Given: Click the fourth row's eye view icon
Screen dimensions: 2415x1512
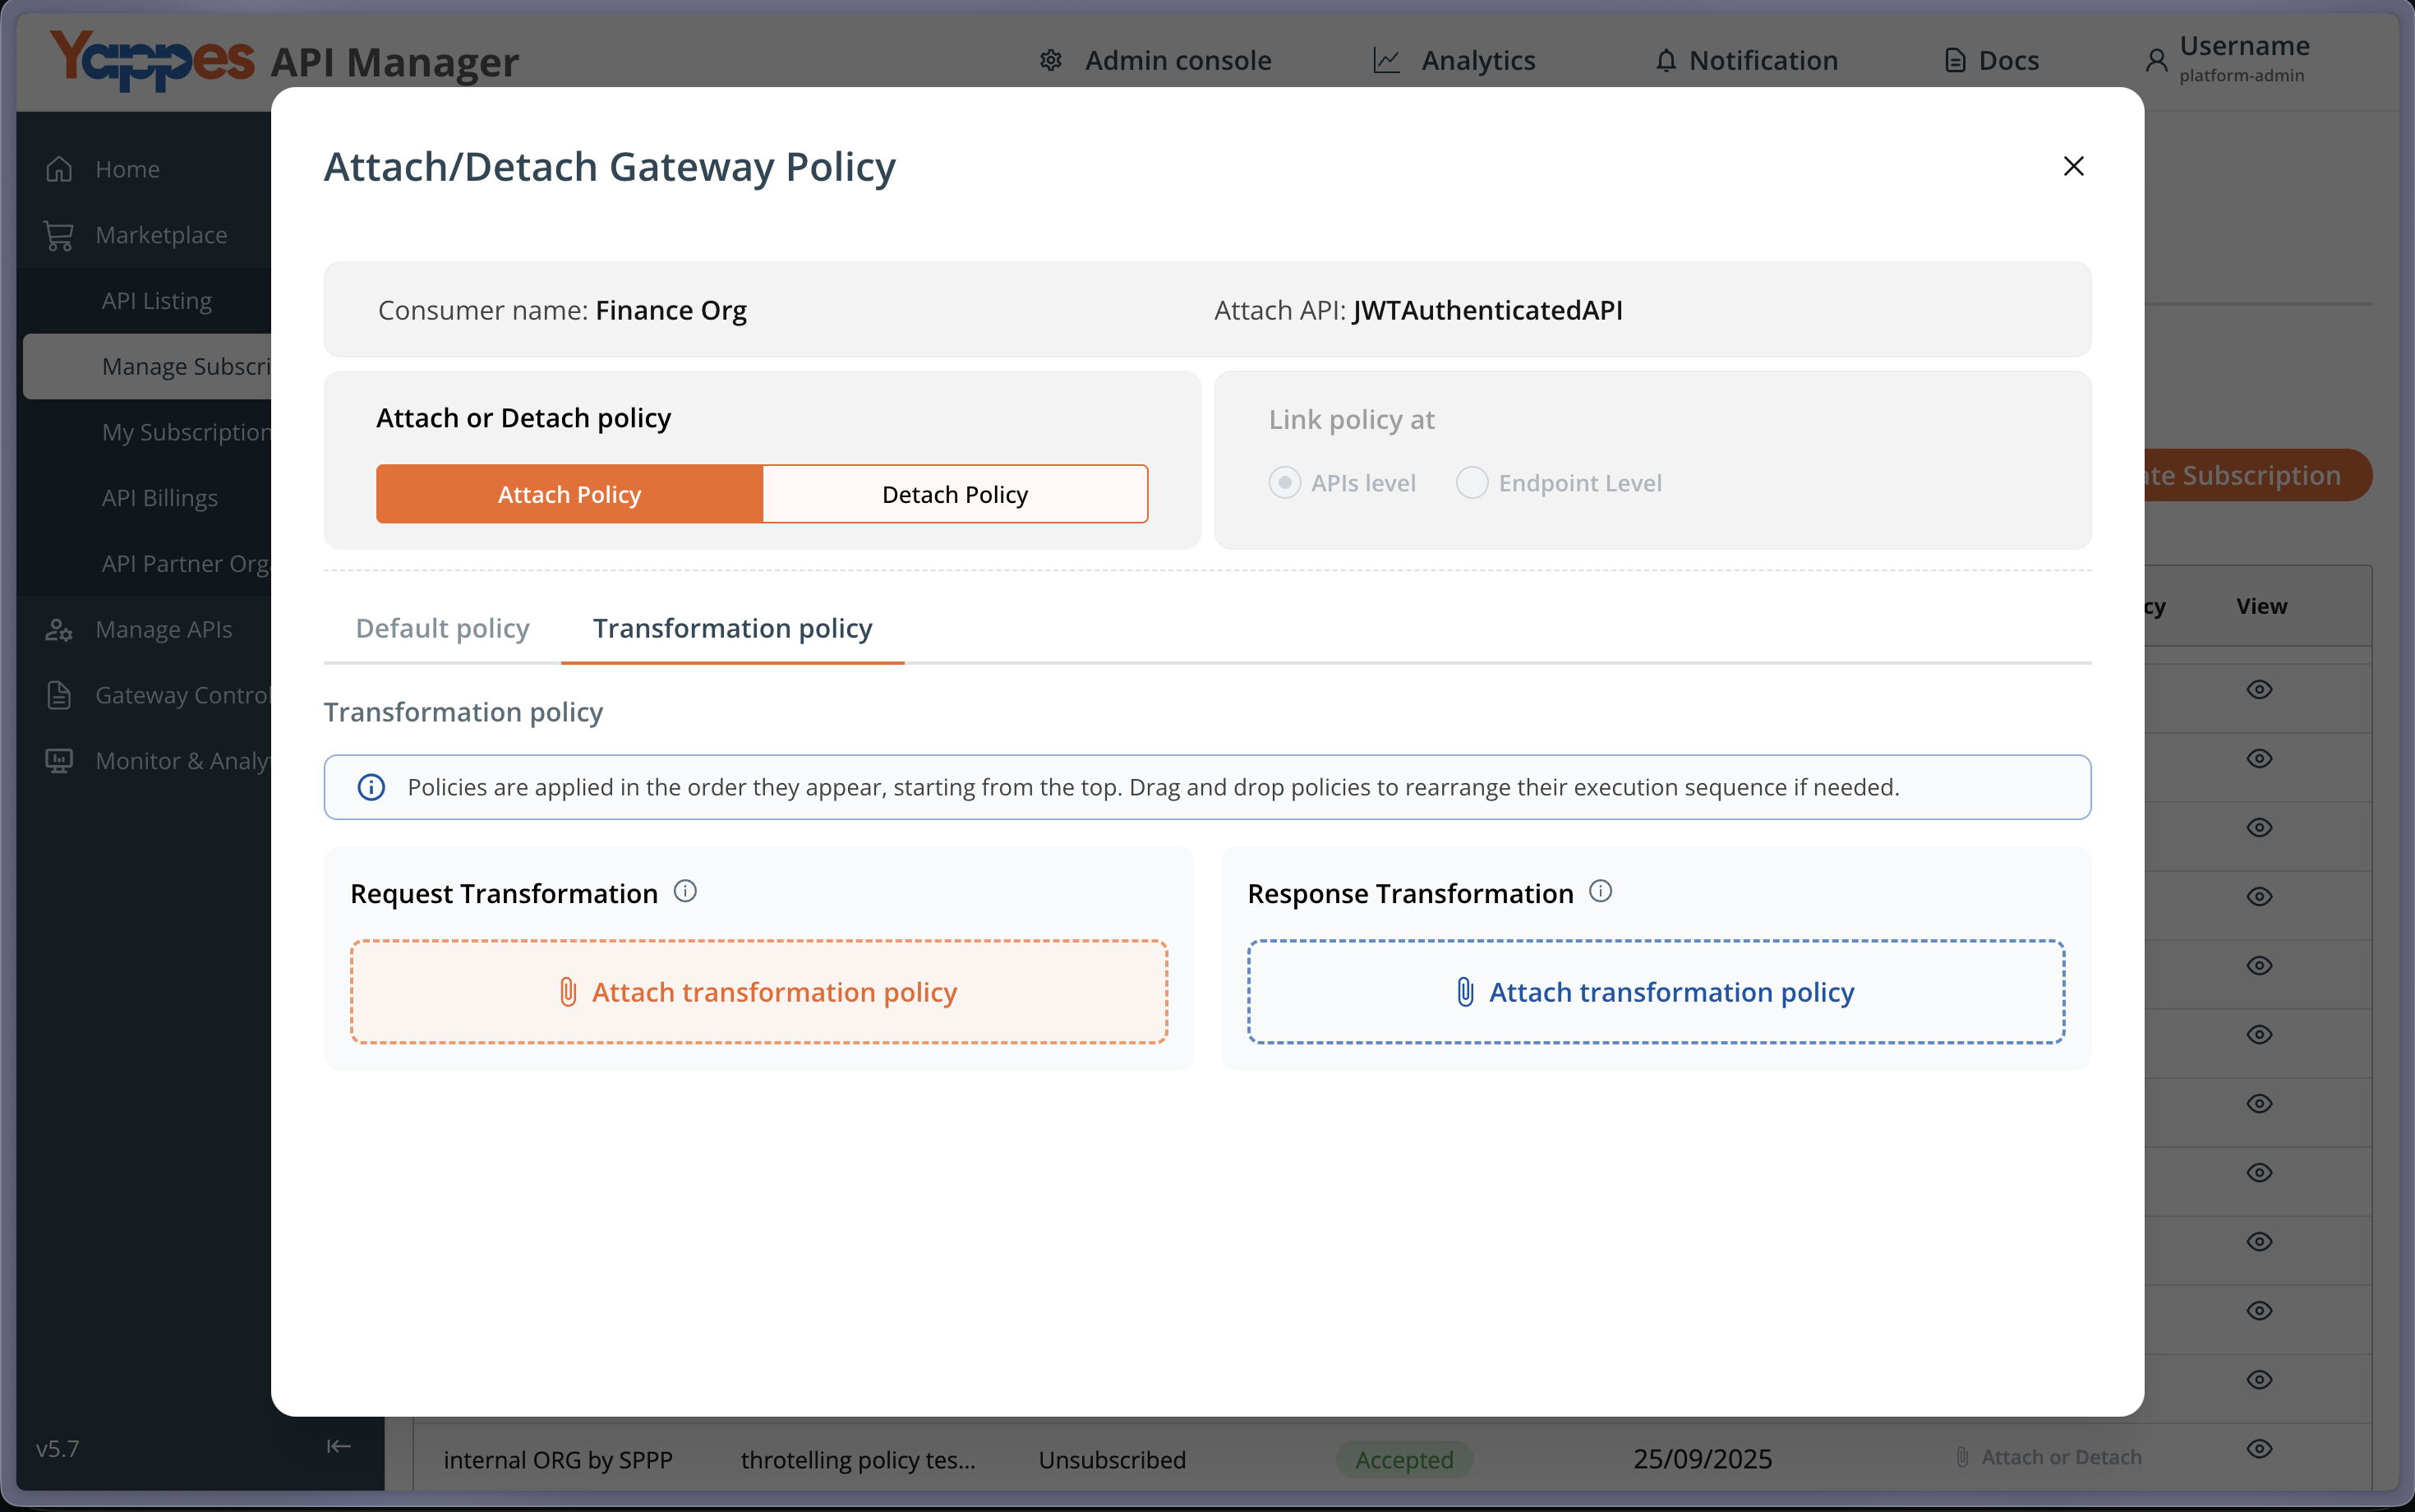Looking at the screenshot, I should pyautogui.click(x=2259, y=896).
